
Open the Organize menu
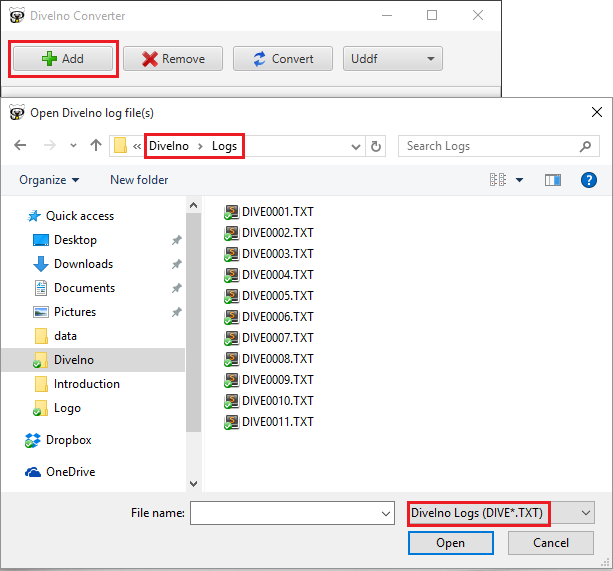pyautogui.click(x=49, y=180)
